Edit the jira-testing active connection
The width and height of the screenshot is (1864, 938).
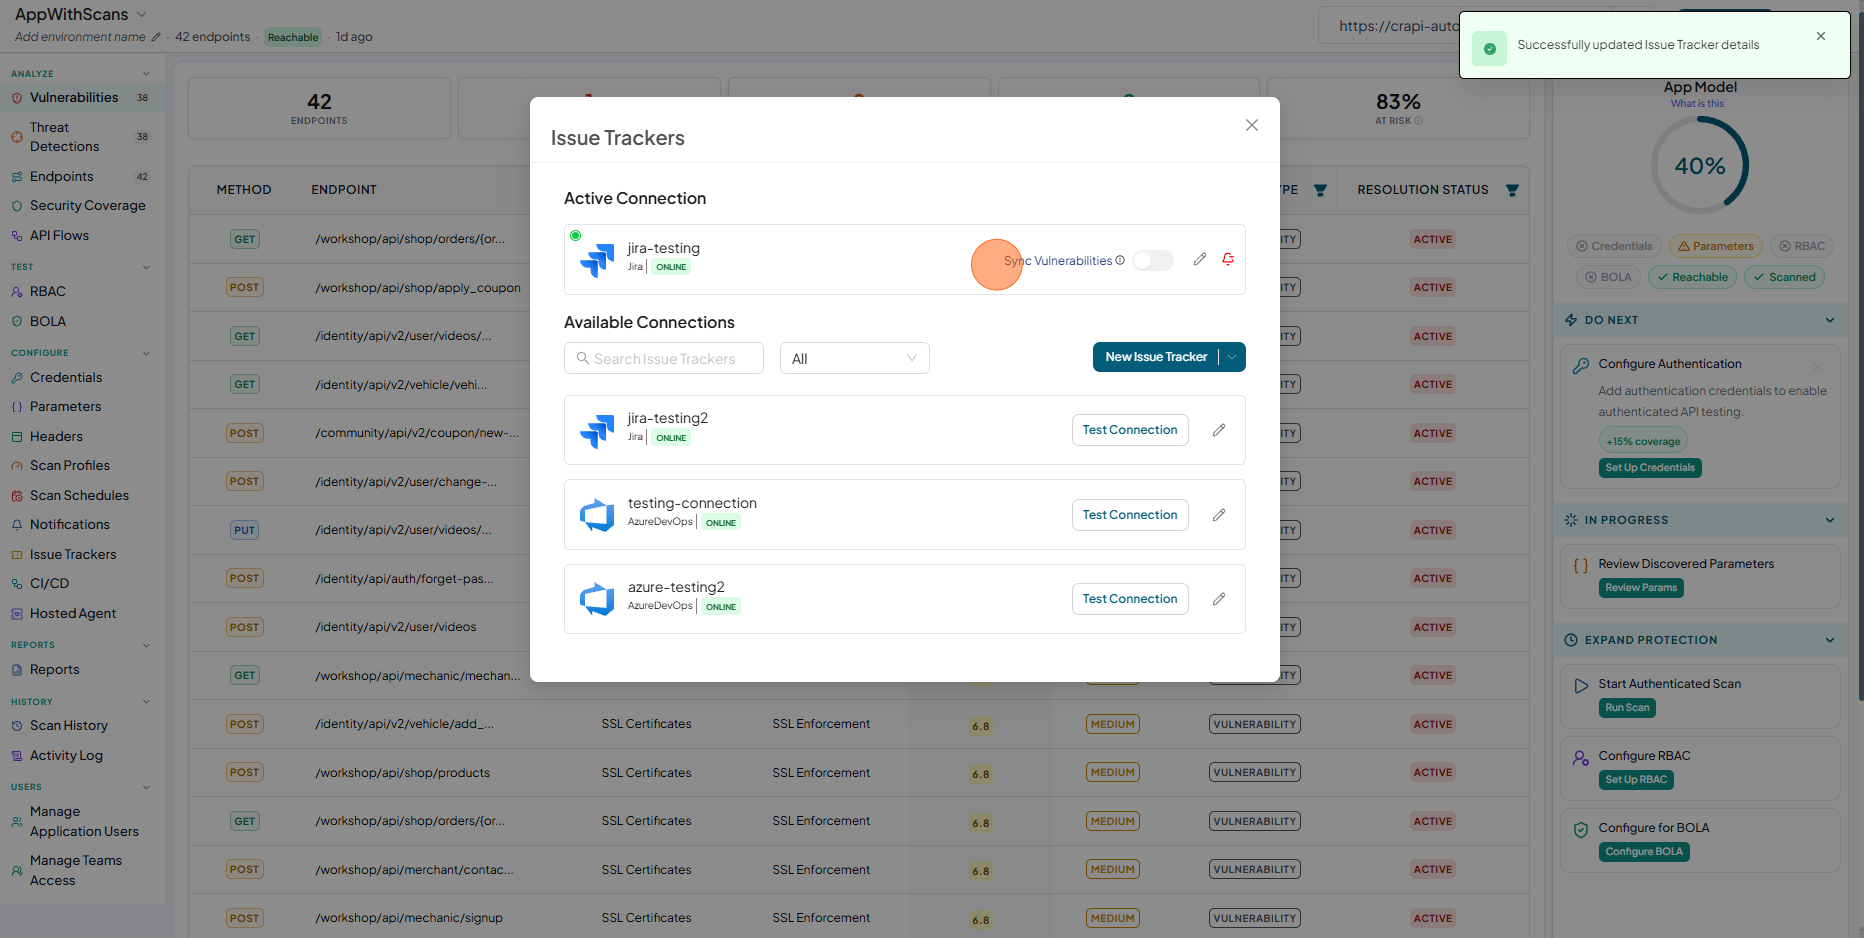click(x=1200, y=259)
